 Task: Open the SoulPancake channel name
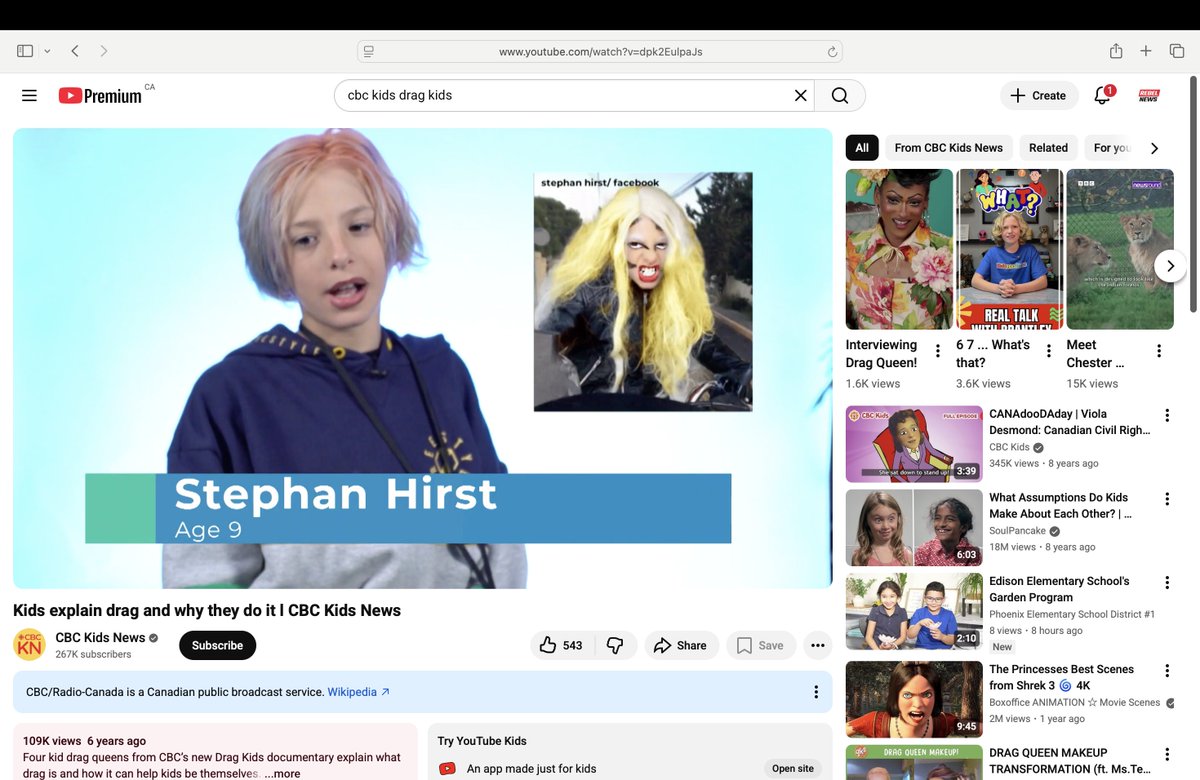tap(1017, 531)
